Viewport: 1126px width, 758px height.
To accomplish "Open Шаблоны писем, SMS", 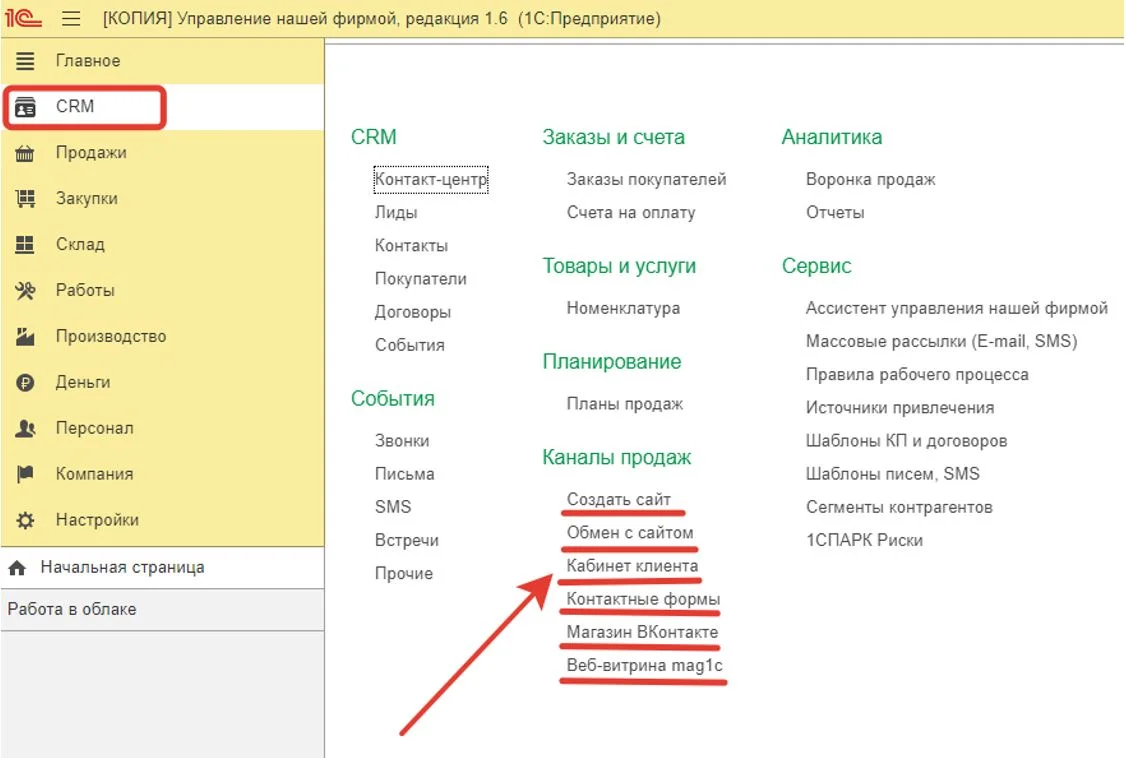I will 893,474.
